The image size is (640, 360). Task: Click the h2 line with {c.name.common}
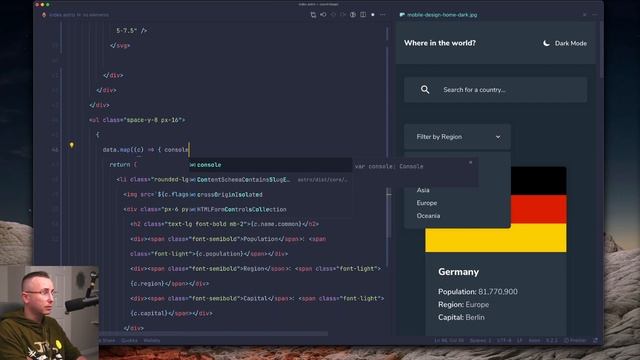coord(224,224)
